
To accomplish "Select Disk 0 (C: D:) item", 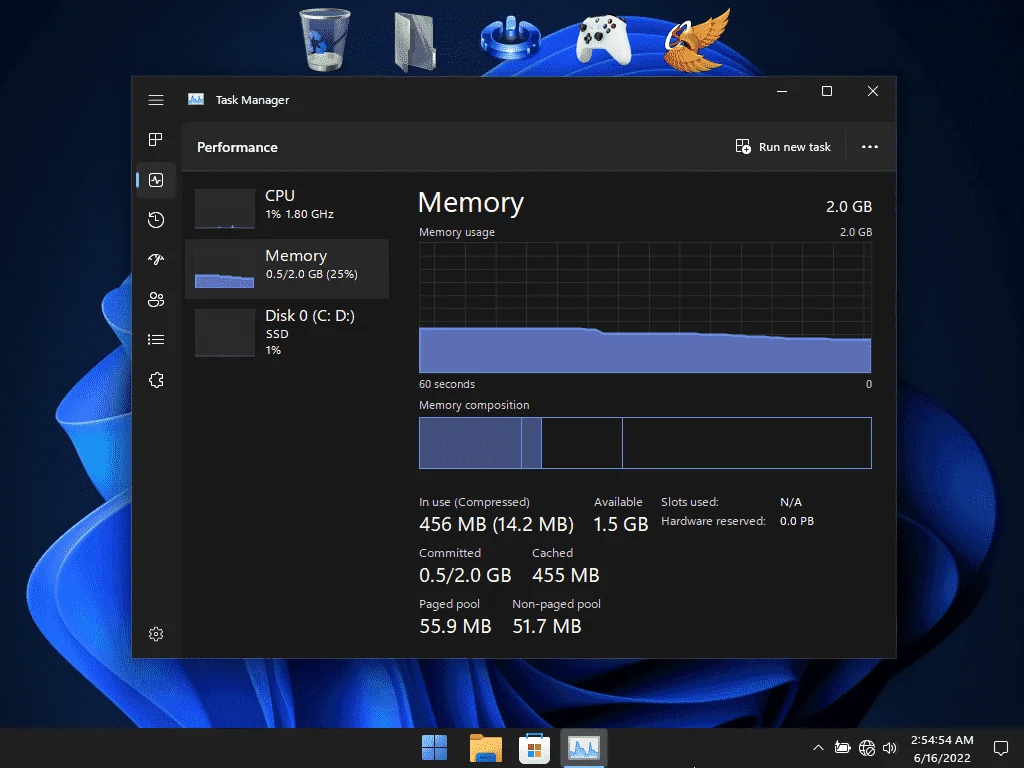I will click(x=287, y=332).
